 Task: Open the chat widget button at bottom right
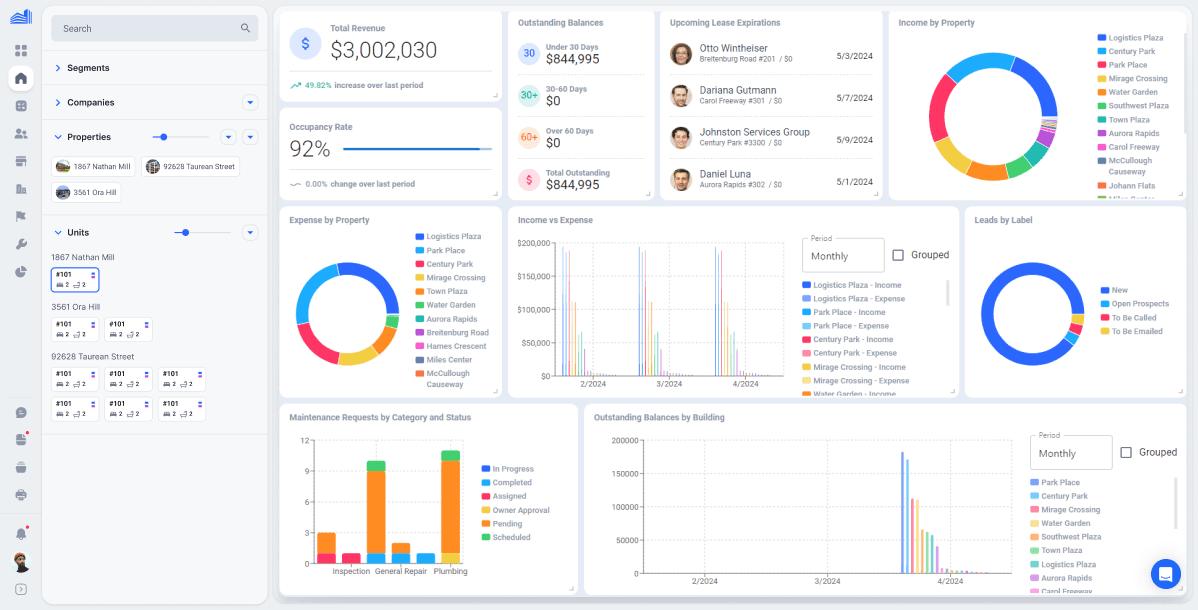coord(1166,574)
